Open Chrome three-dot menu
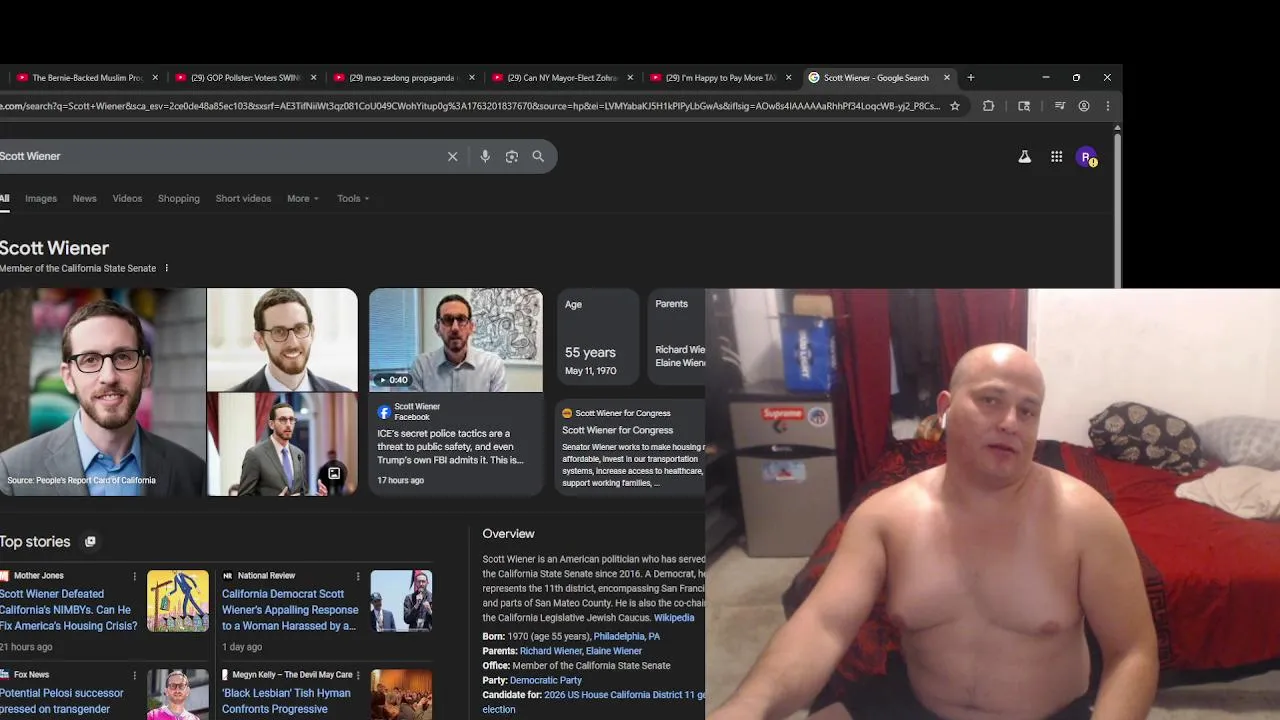Viewport: 1280px width, 720px height. (1107, 106)
